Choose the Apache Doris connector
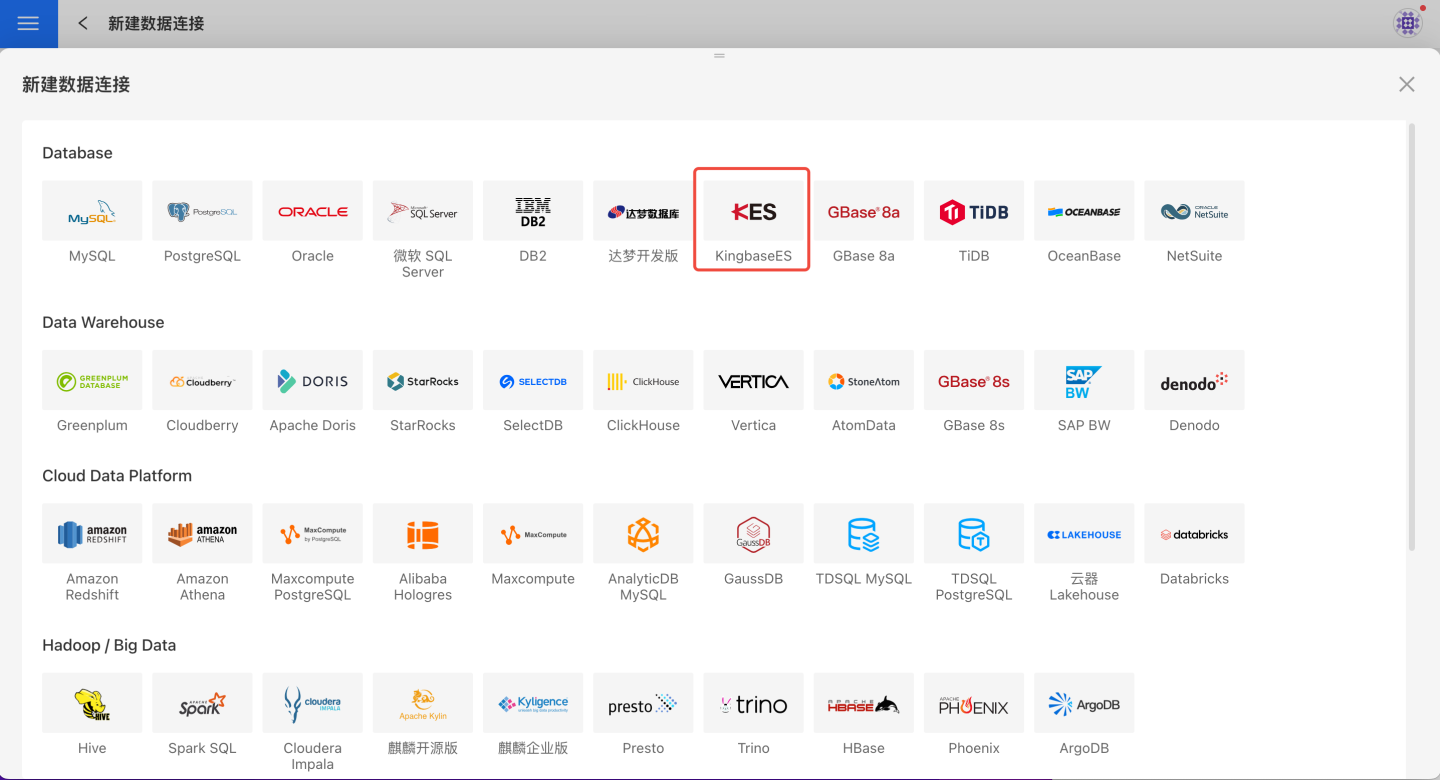Screen dimensions: 1440x780 pyautogui.click(x=312, y=381)
